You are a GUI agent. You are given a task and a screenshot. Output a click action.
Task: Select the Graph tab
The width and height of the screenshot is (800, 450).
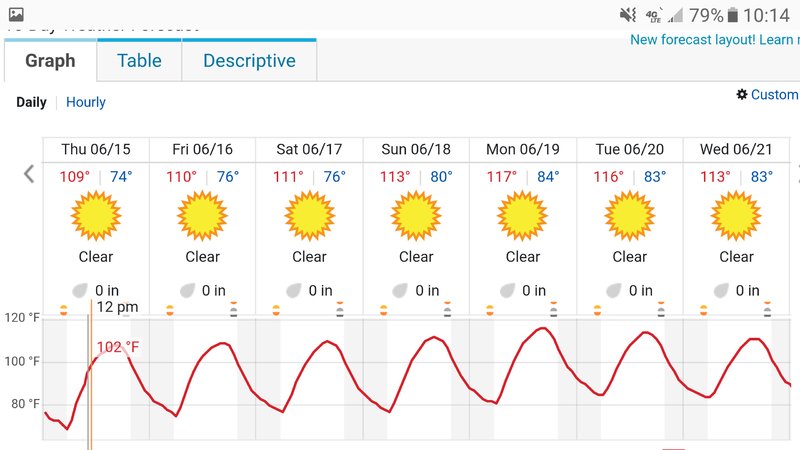point(51,61)
